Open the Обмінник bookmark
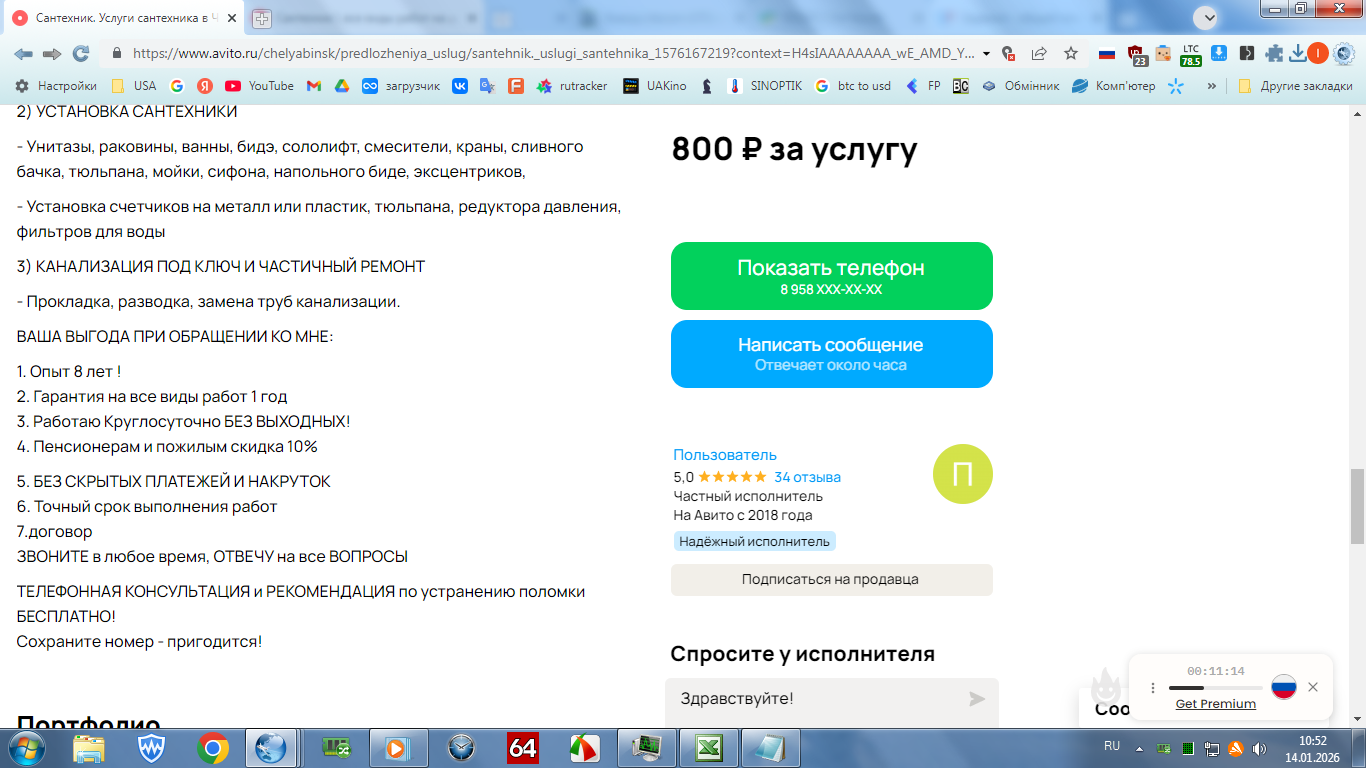The height and width of the screenshot is (768, 1366). point(1020,86)
